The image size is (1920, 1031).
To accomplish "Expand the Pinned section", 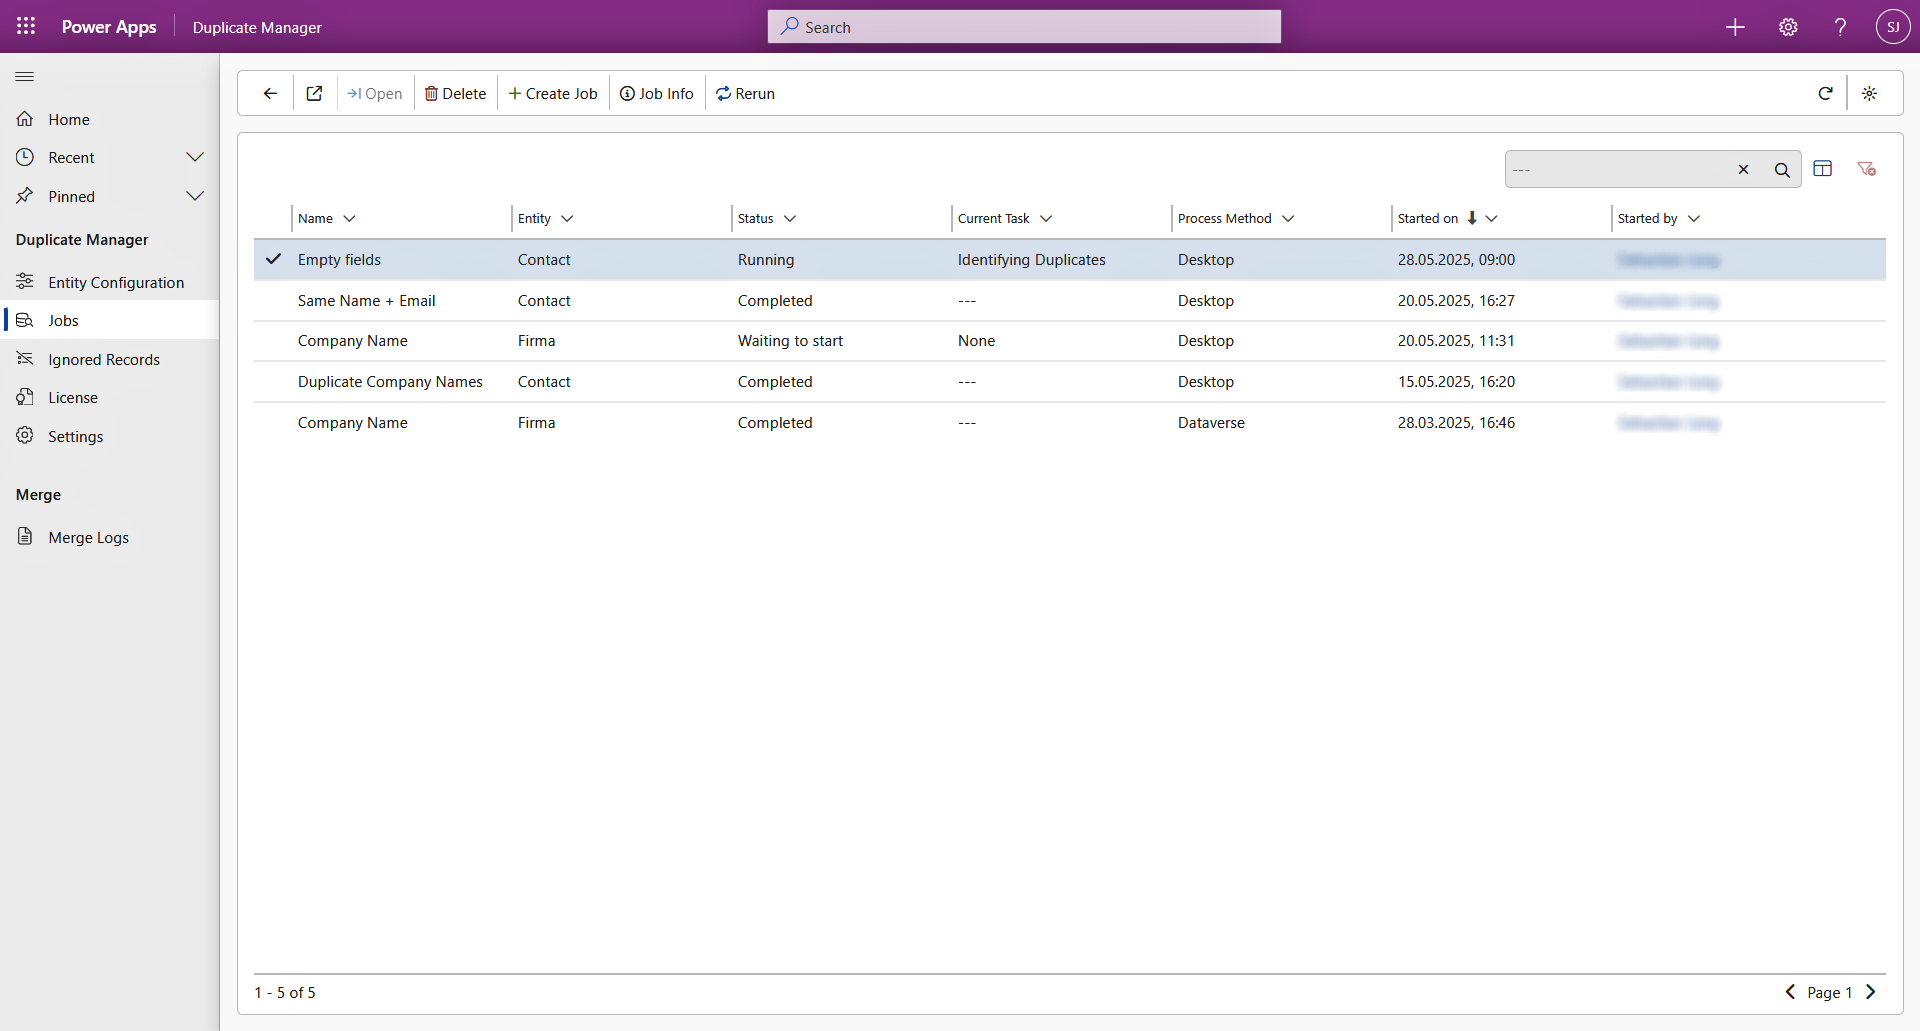I will click(x=195, y=196).
